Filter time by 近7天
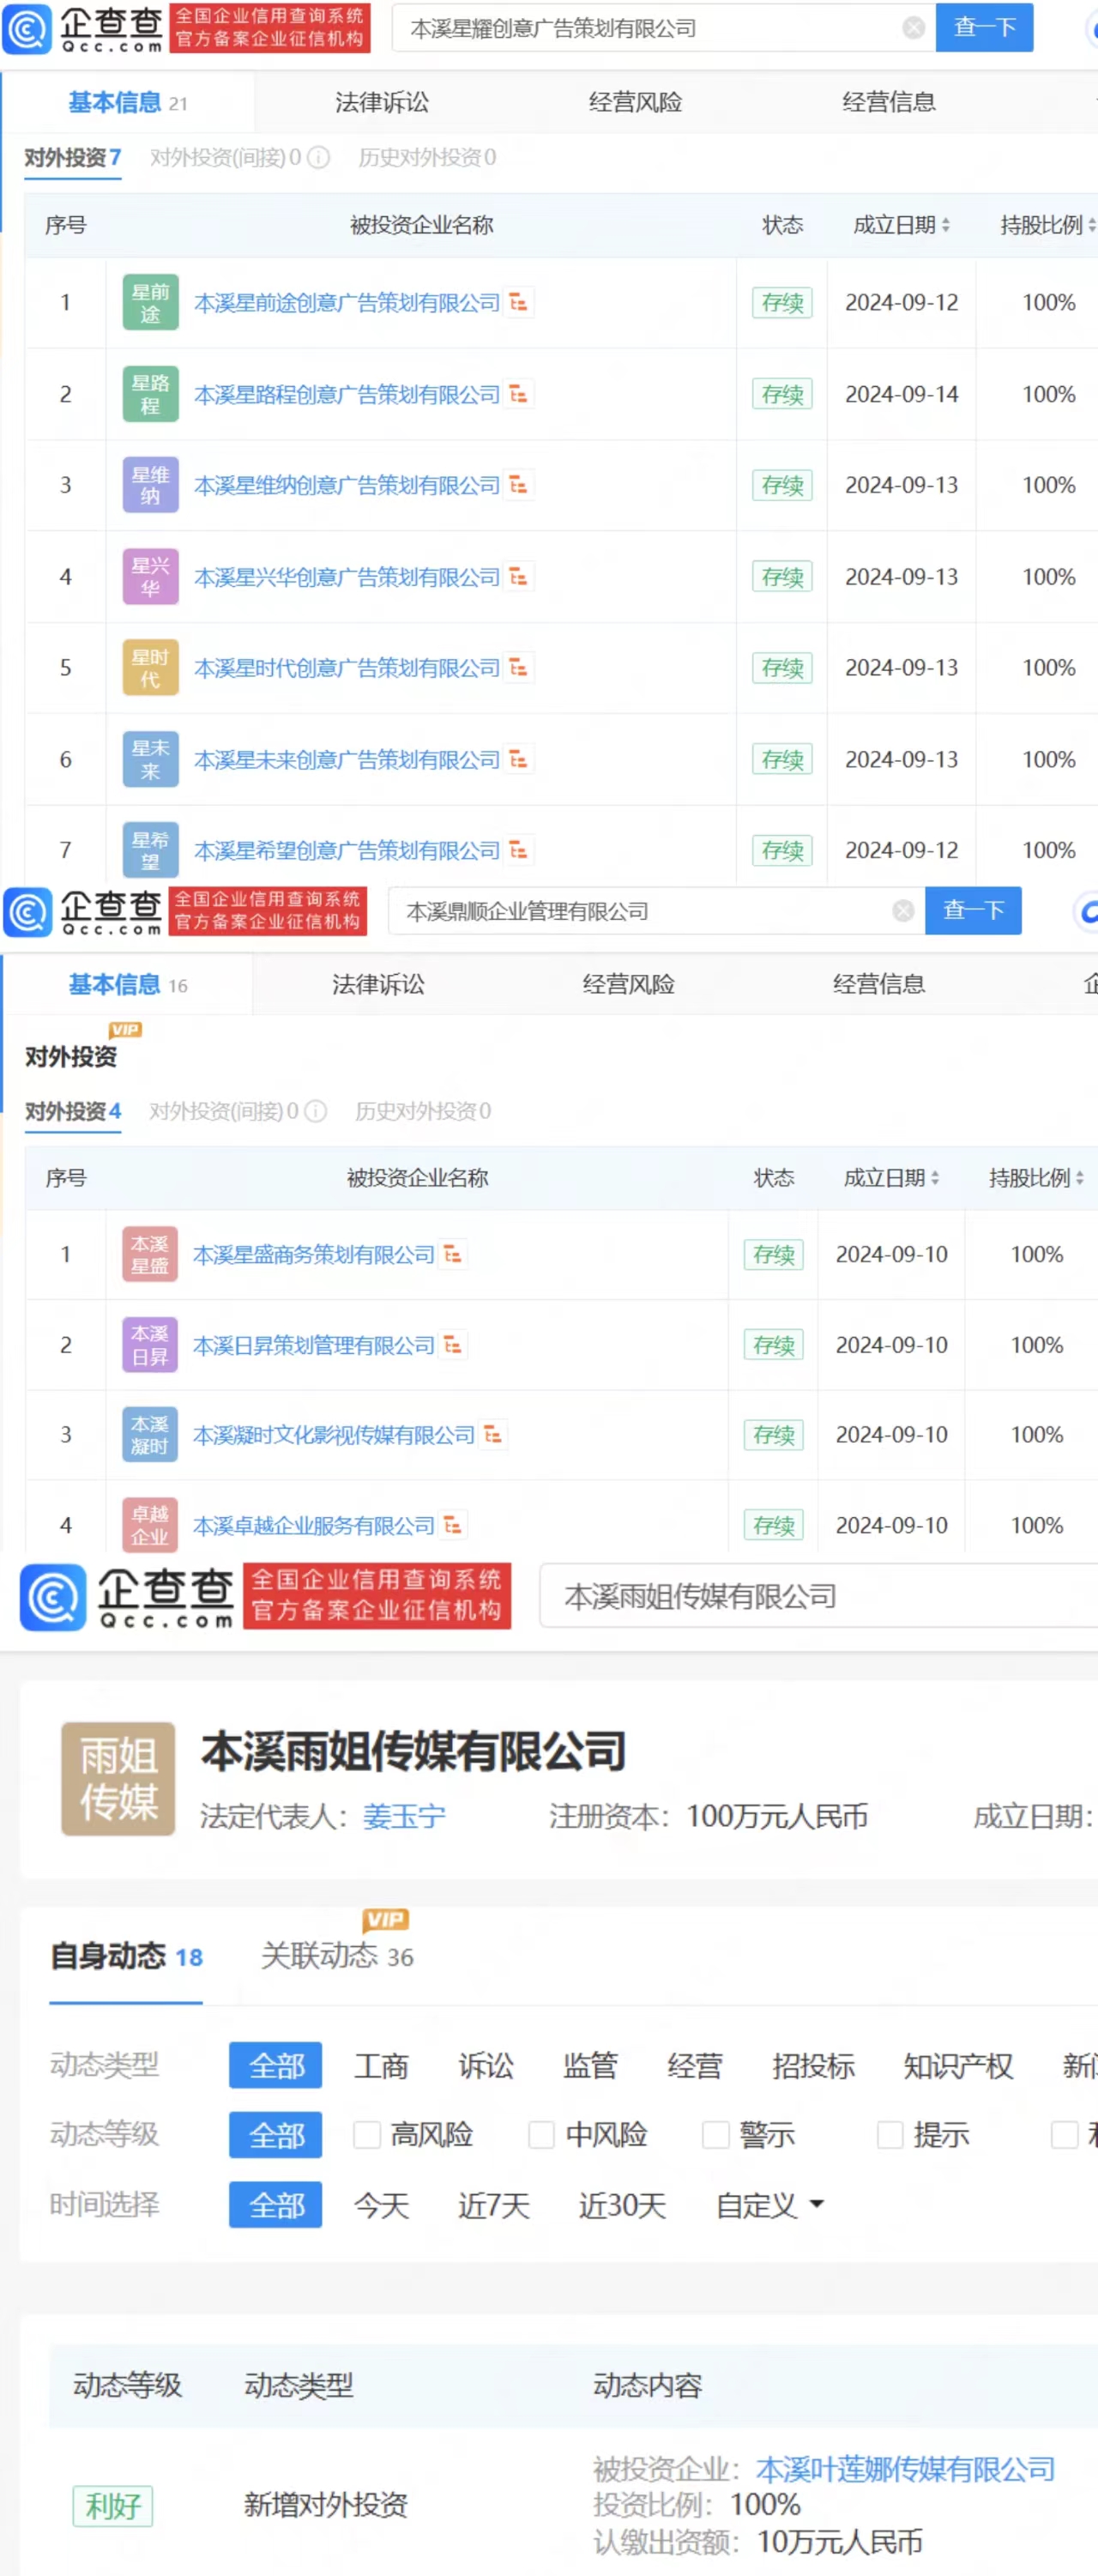The height and width of the screenshot is (2576, 1098). pos(493,2205)
